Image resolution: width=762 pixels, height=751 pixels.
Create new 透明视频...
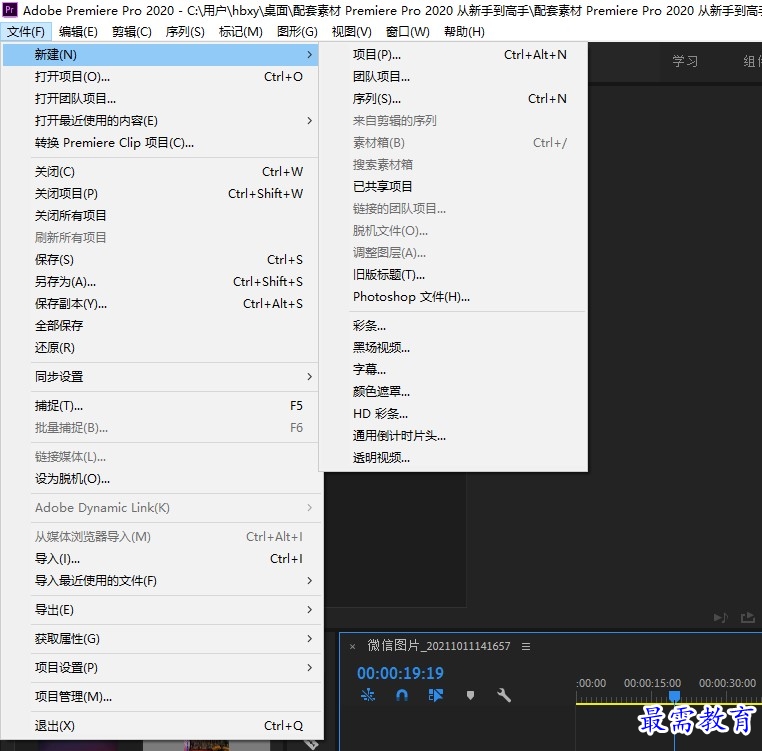(x=453, y=458)
